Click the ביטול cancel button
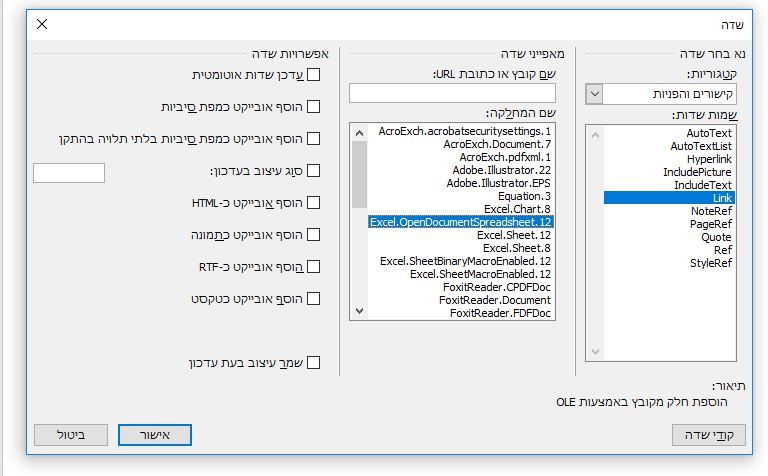This screenshot has height=476, width=768. pos(71,435)
